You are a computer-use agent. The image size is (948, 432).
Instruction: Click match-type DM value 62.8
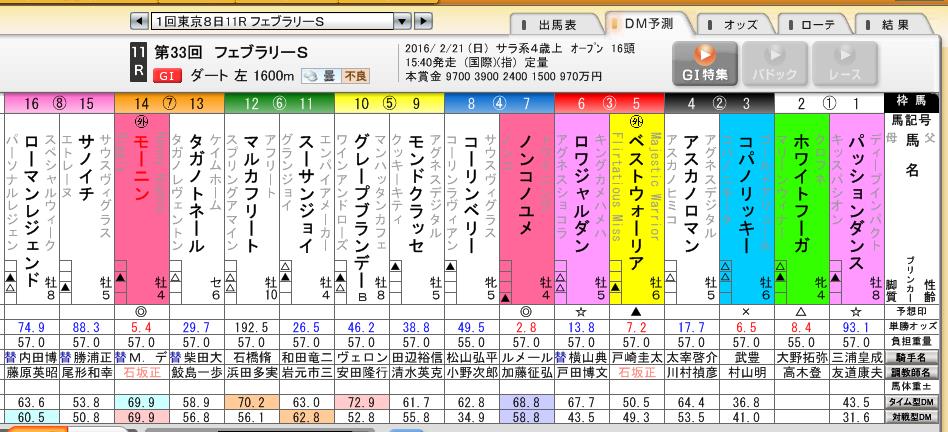pyautogui.click(x=306, y=416)
